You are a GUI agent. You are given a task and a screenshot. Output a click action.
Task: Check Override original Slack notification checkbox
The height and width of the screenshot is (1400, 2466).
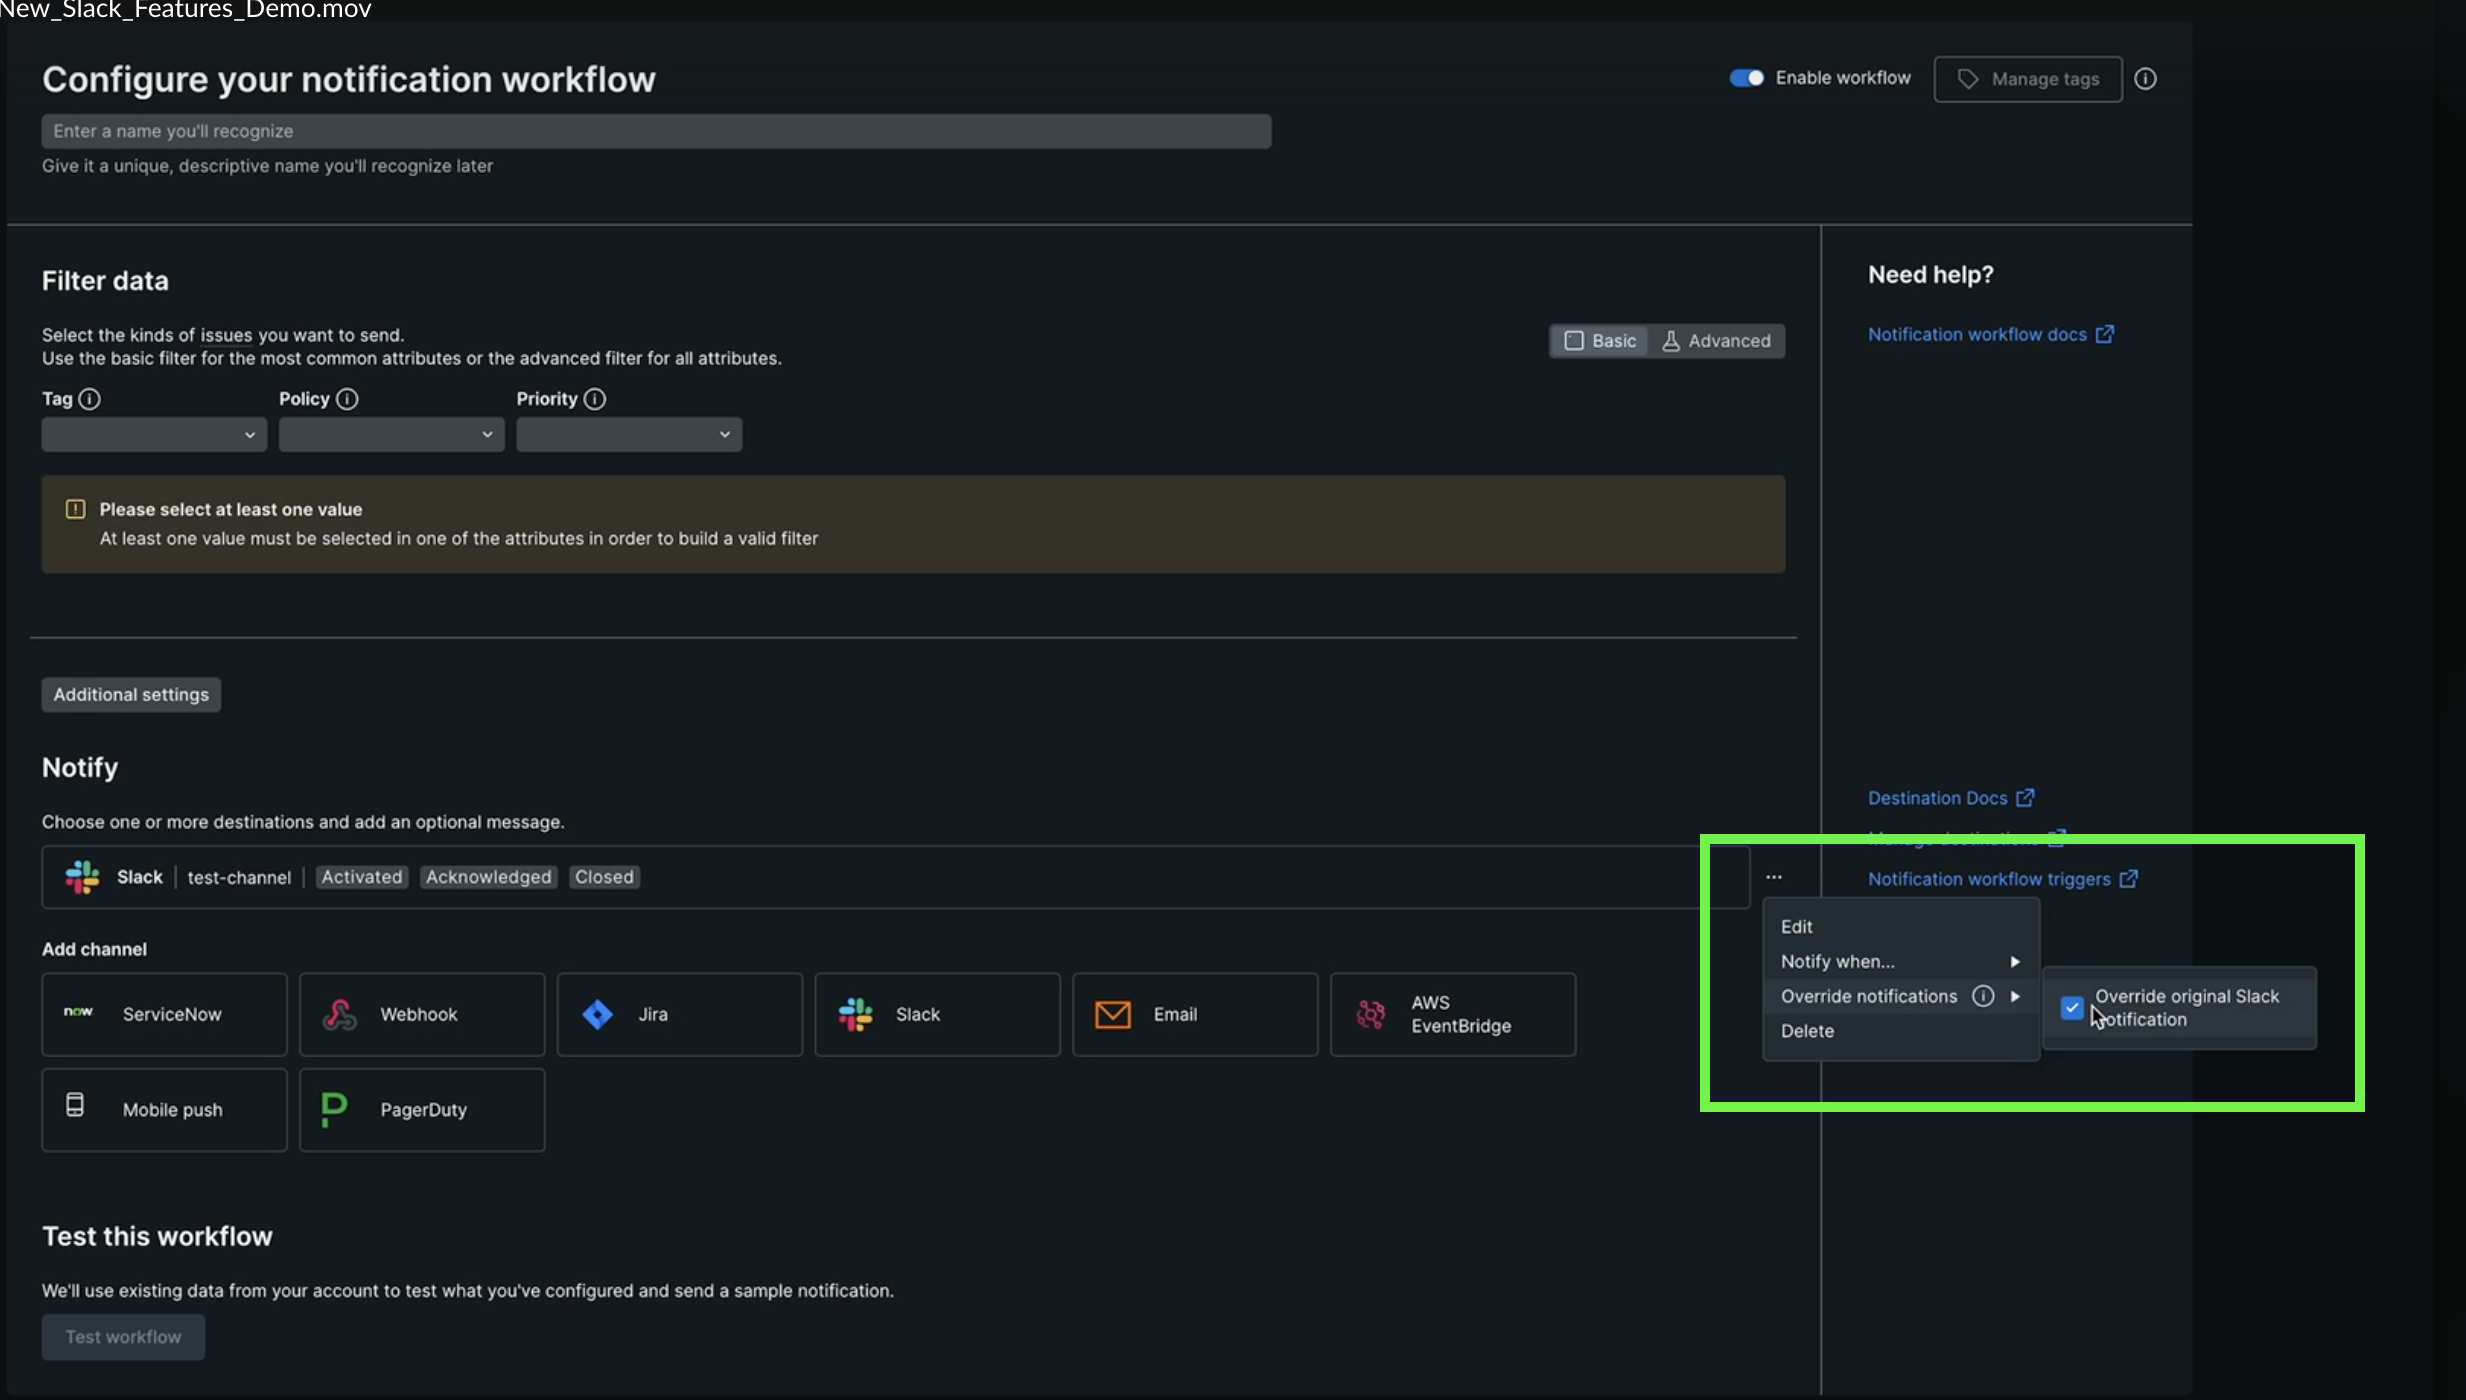click(2073, 1006)
